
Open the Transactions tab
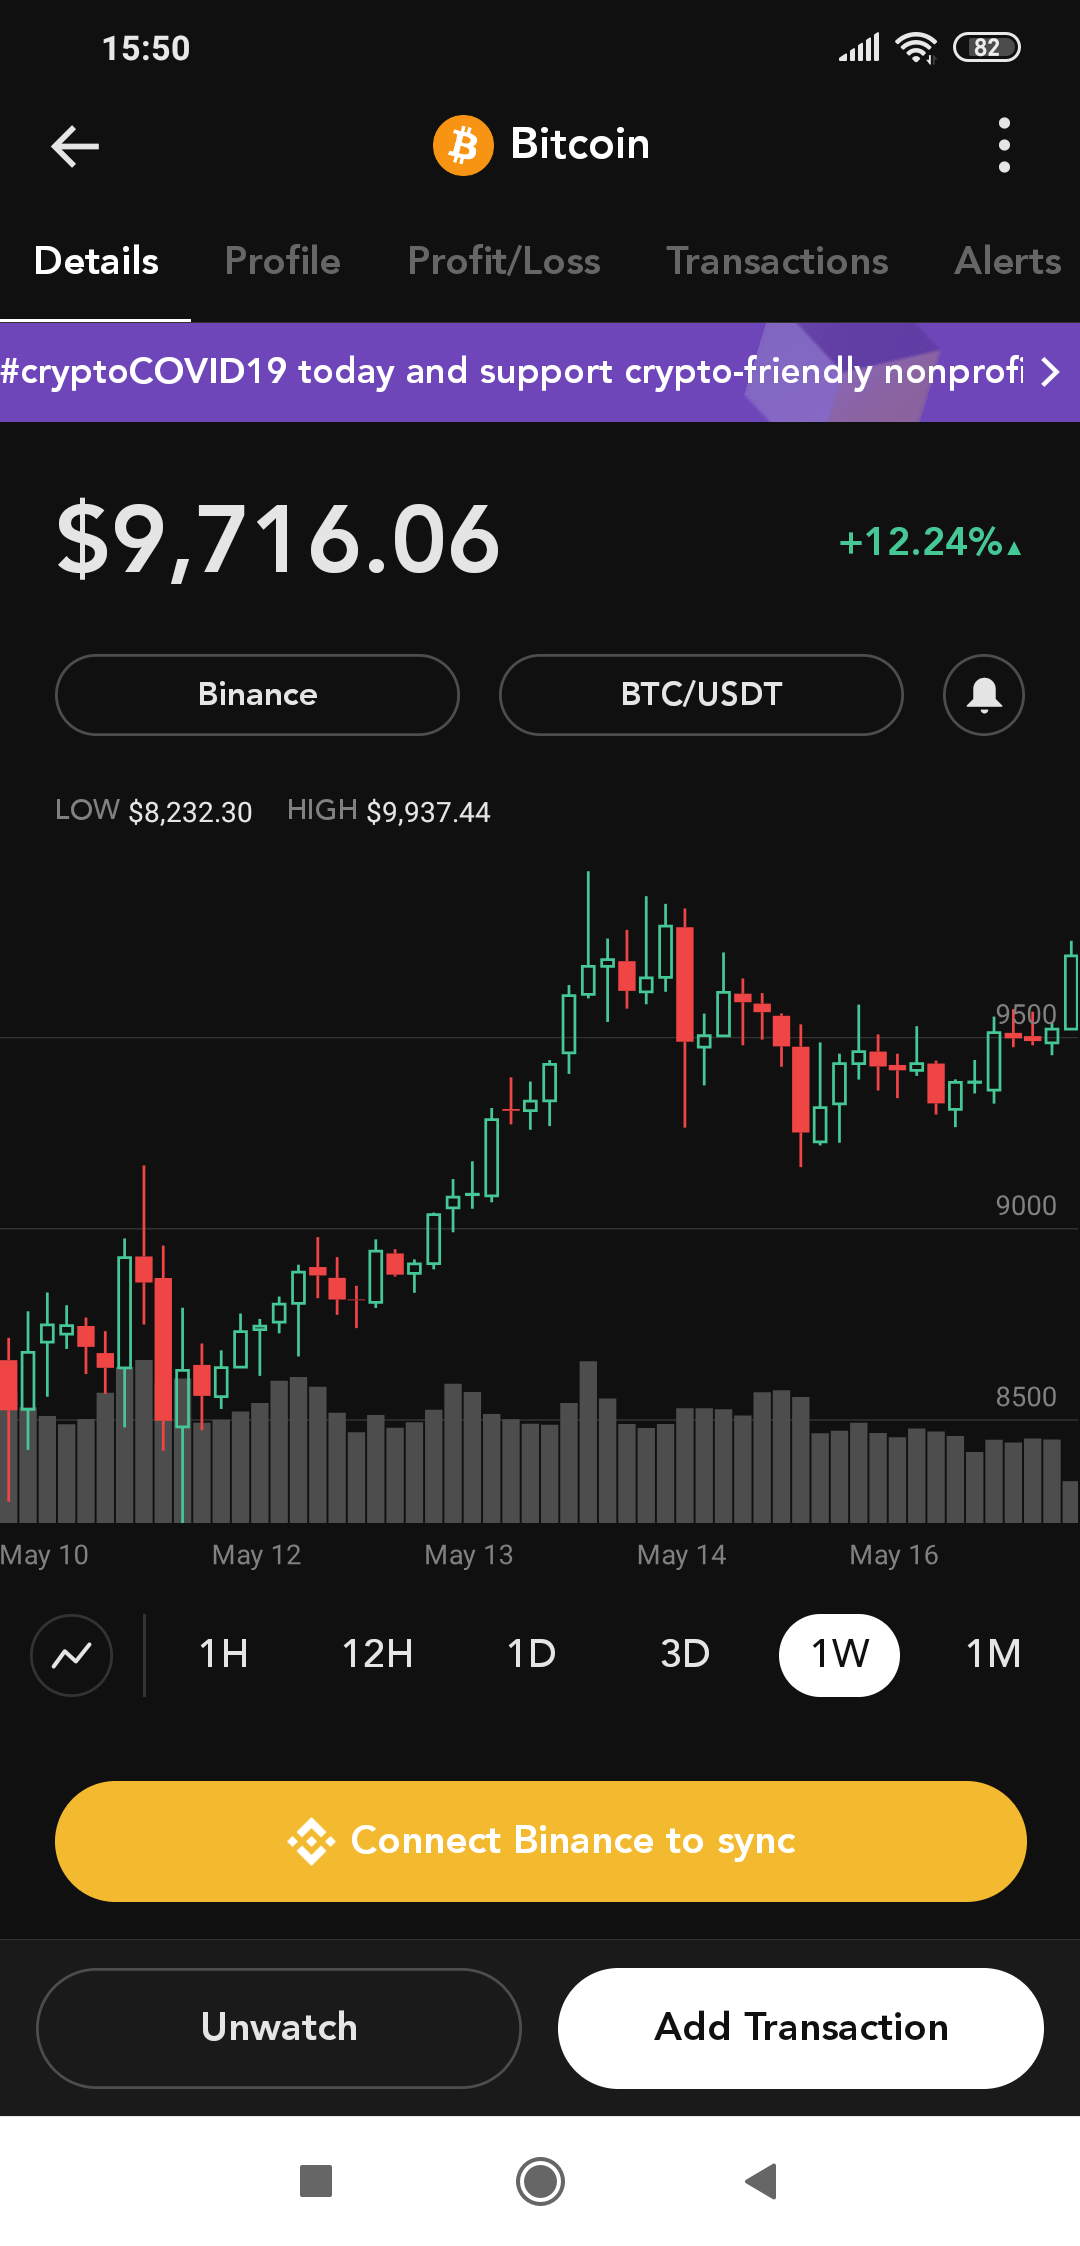point(777,262)
